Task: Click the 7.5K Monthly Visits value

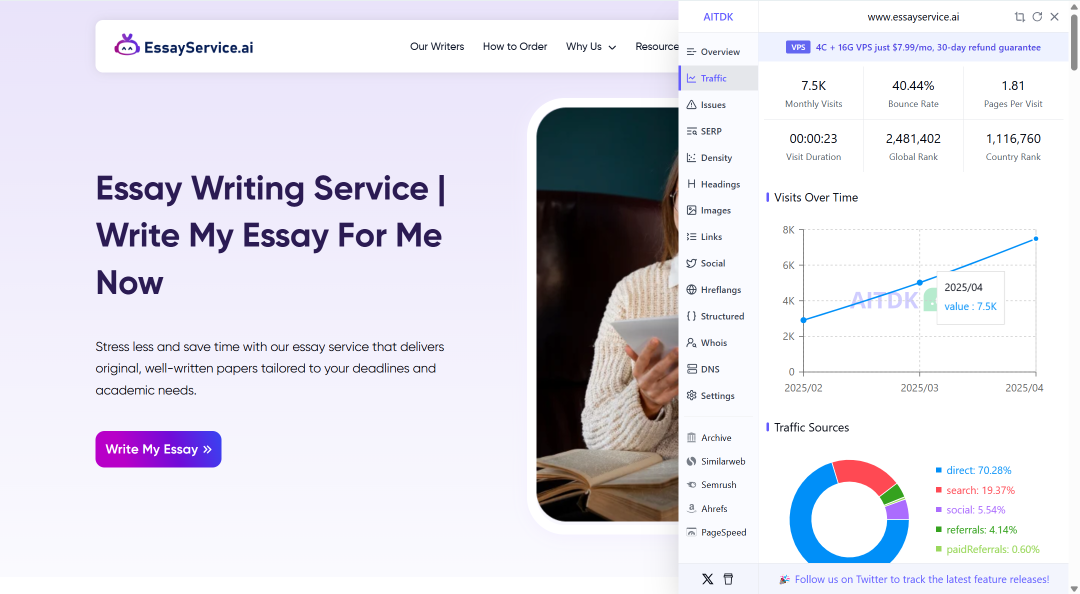Action: pos(813,85)
